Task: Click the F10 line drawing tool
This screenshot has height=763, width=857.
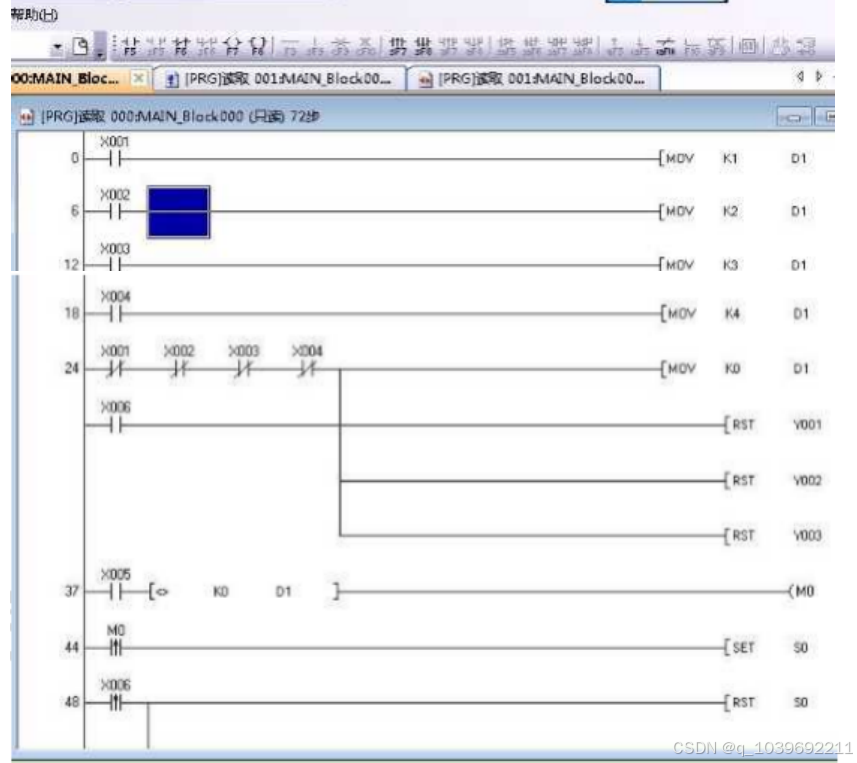Action: tap(691, 47)
